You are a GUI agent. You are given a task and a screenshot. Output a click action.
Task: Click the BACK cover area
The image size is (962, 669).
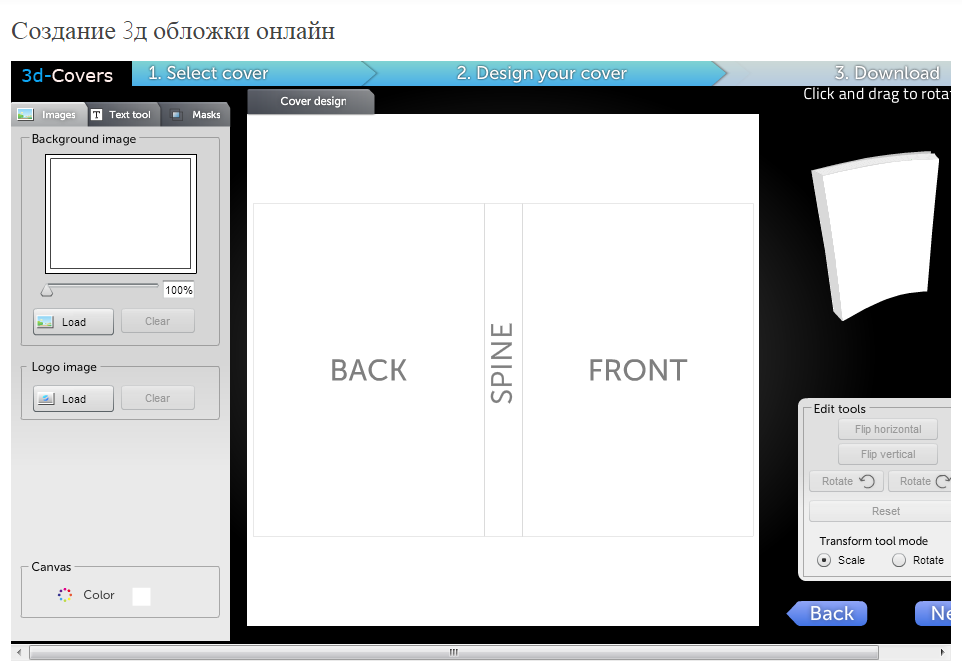pyautogui.click(x=369, y=370)
